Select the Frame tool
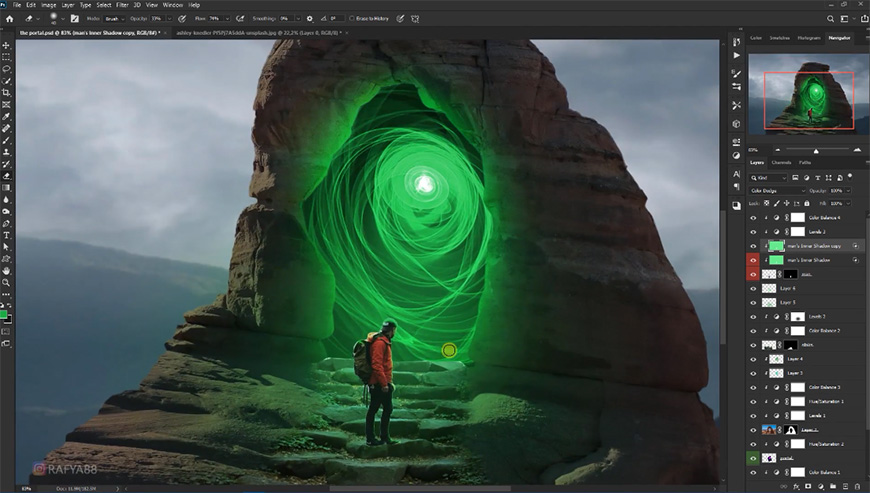This screenshot has width=870, height=493. coord(6,105)
